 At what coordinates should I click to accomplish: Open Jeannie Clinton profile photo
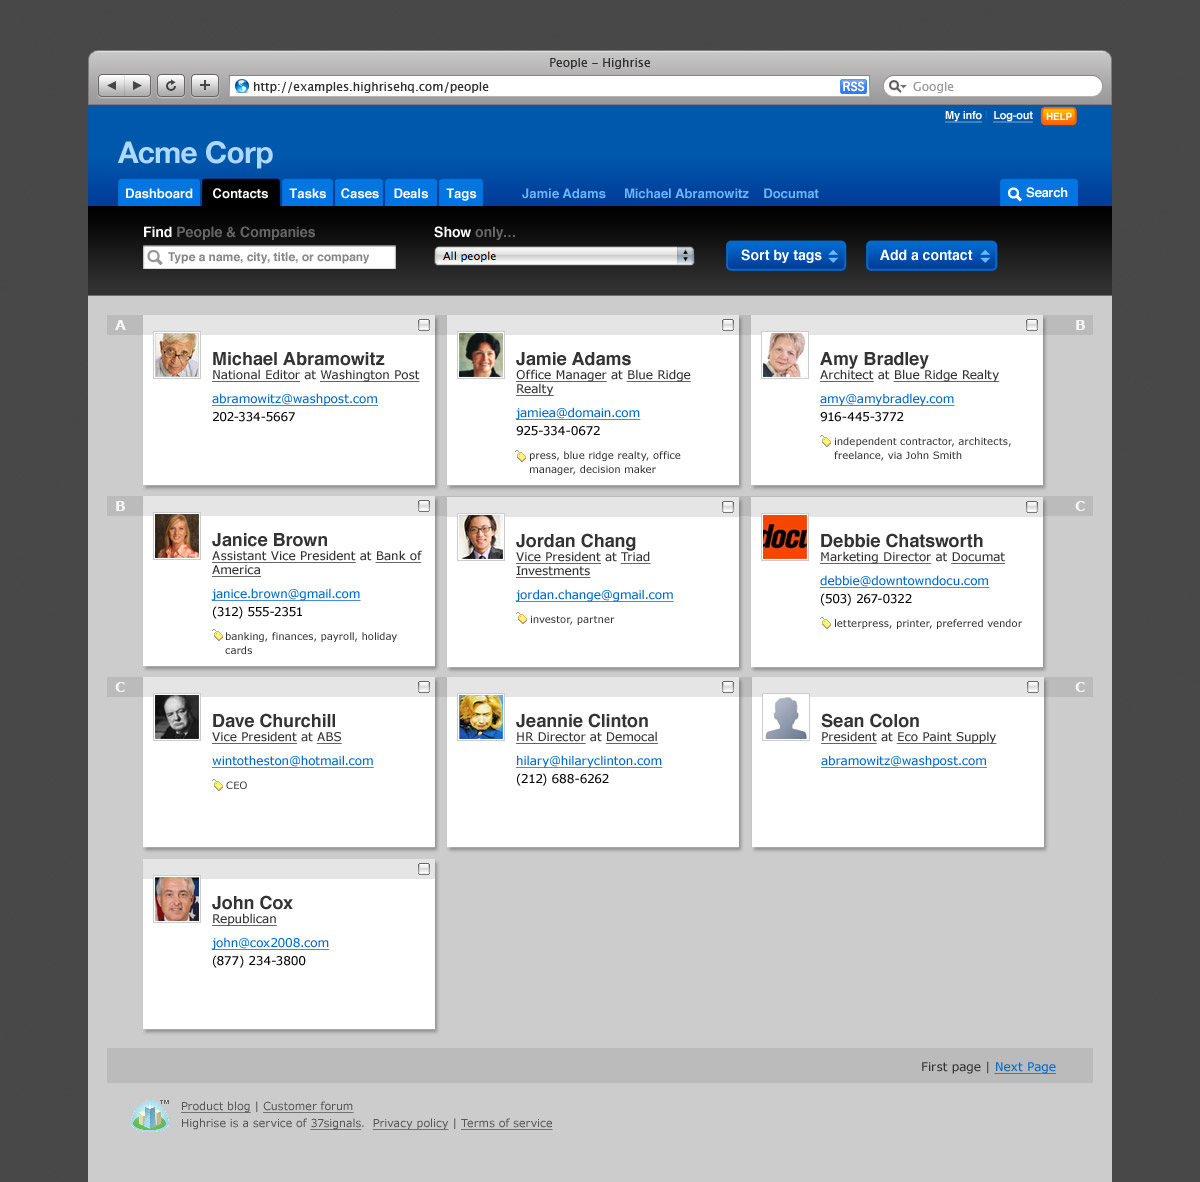[481, 717]
